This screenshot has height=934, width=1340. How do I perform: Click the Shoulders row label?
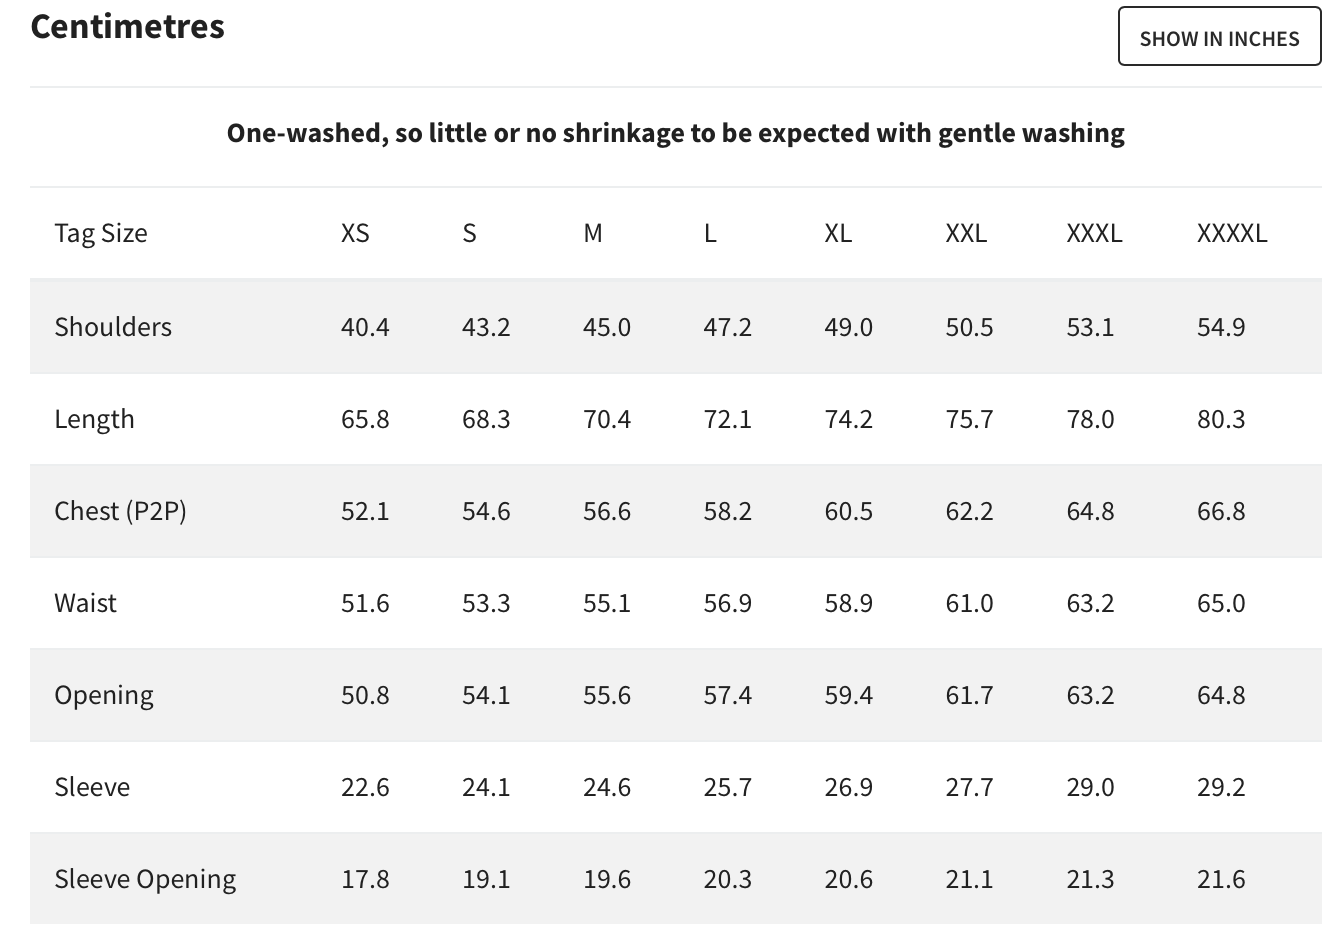[x=113, y=327]
